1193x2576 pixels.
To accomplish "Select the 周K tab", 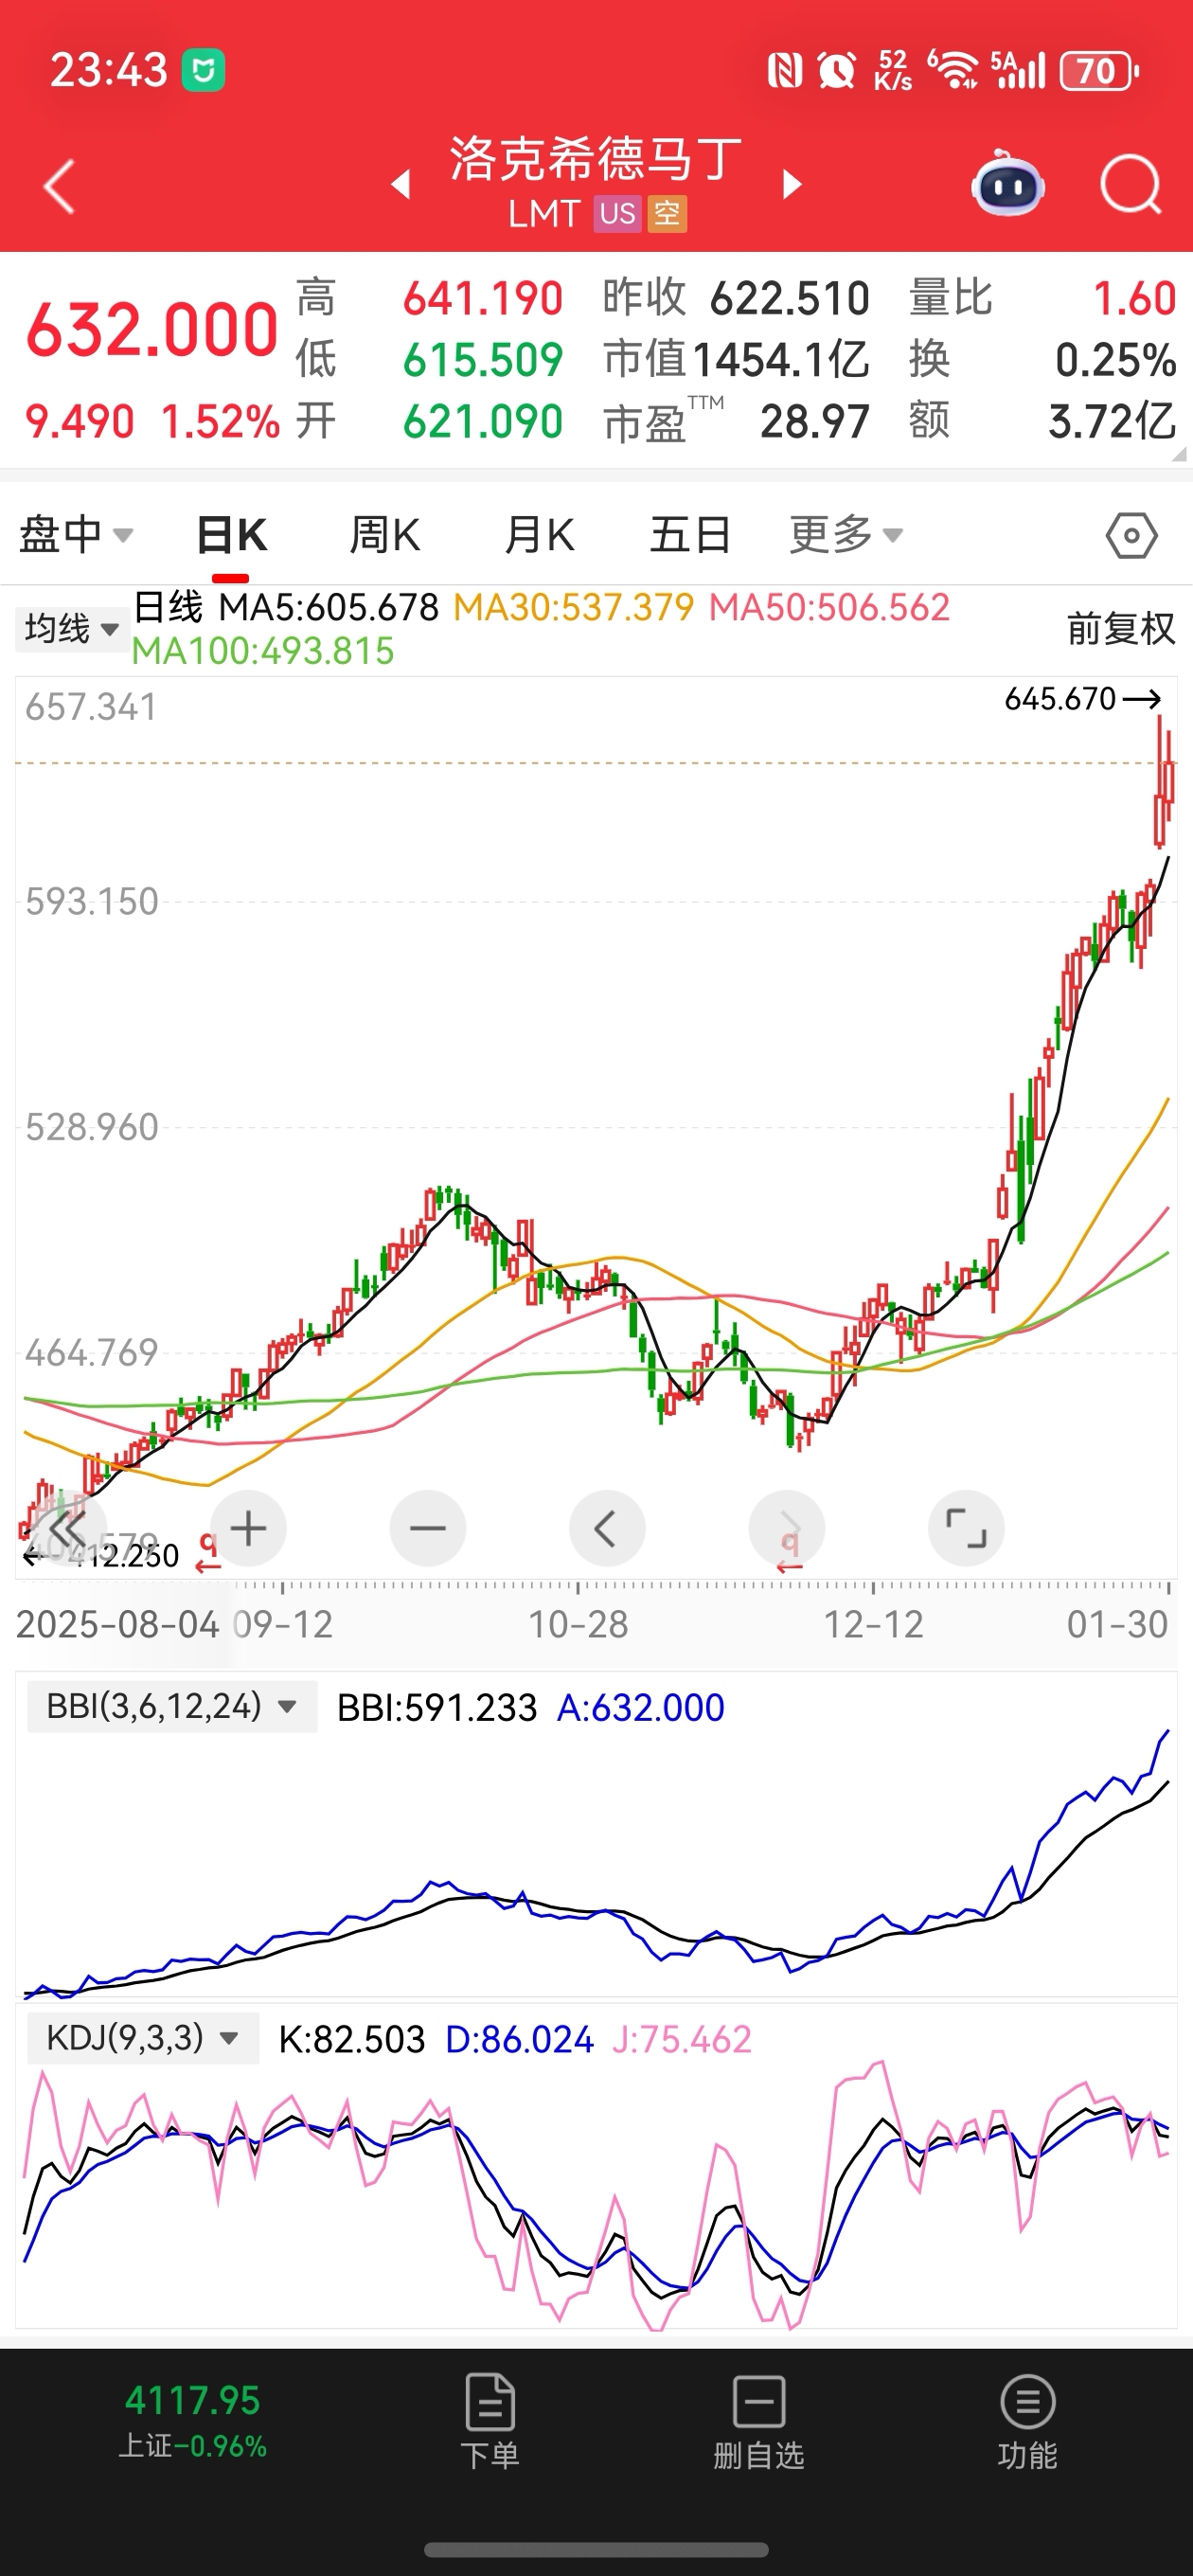I will (x=385, y=536).
